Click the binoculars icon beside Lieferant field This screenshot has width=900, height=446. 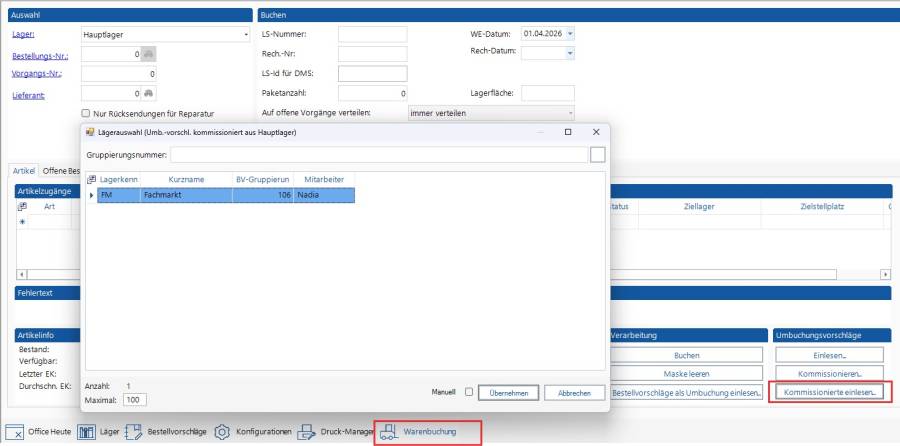(148, 94)
